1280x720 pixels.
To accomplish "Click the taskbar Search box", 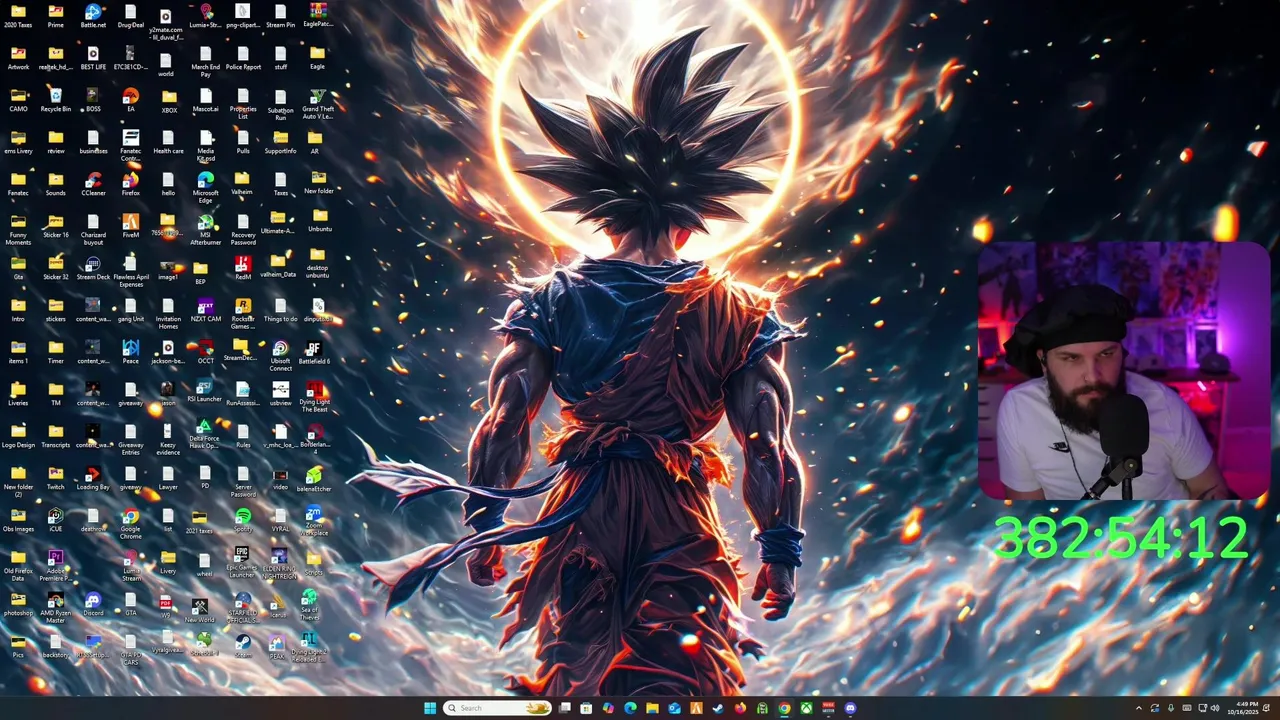I will pyautogui.click(x=497, y=708).
